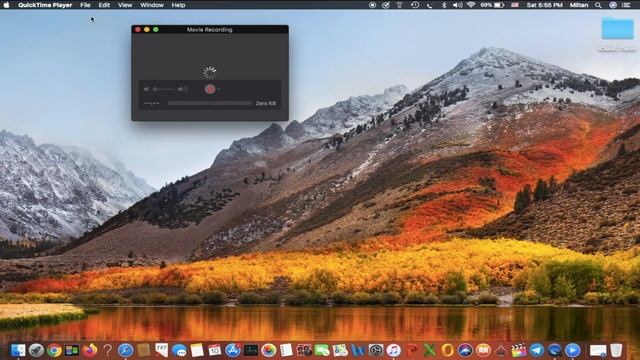
Task: Adjust the volume slider in Movie Recording window
Action: [x=164, y=89]
